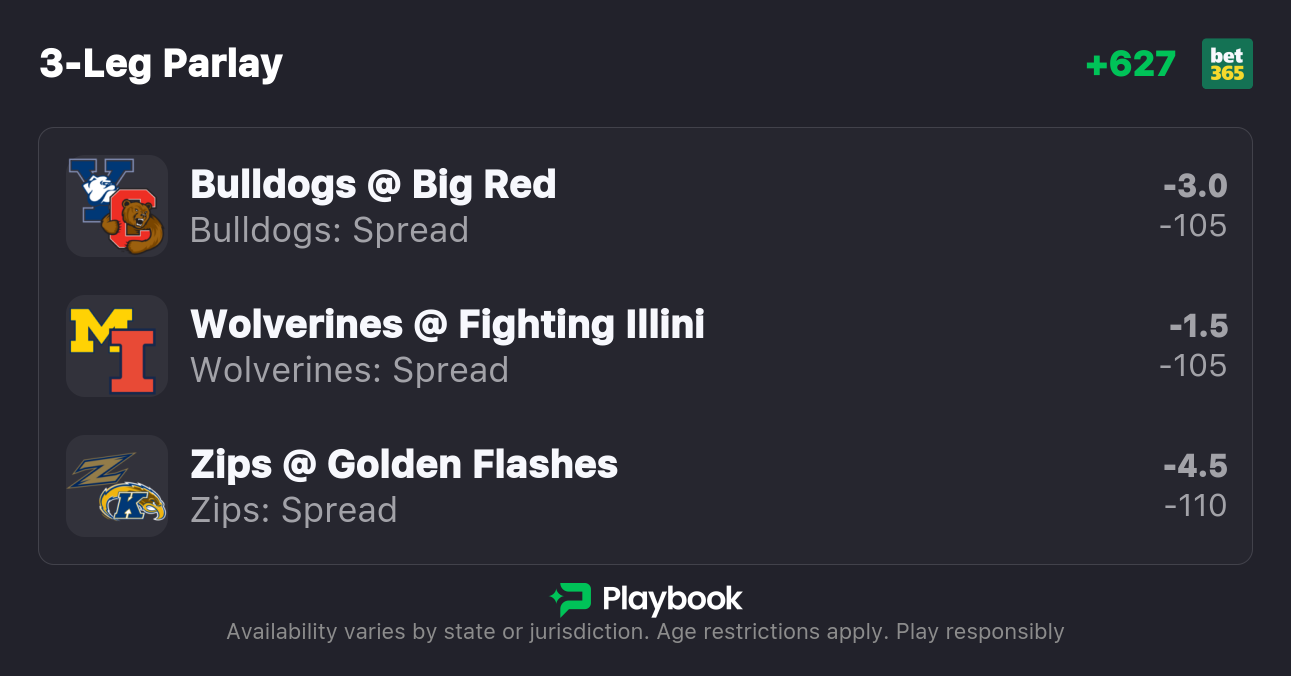Click the Wolverines: Spread bet label
Screen dimensions: 1291x676
(349, 370)
